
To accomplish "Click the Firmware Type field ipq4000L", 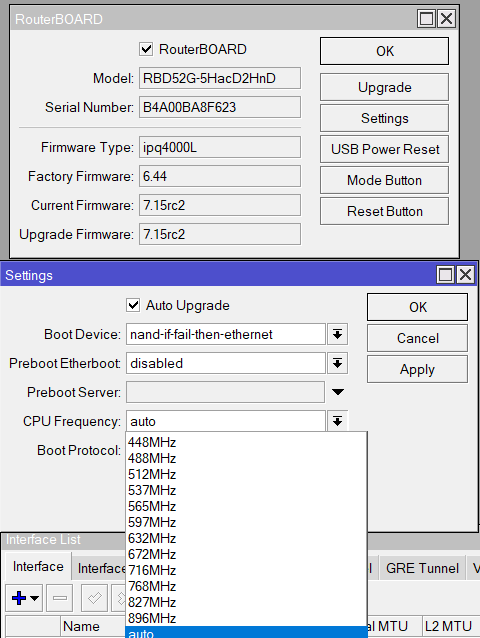I will coord(220,147).
